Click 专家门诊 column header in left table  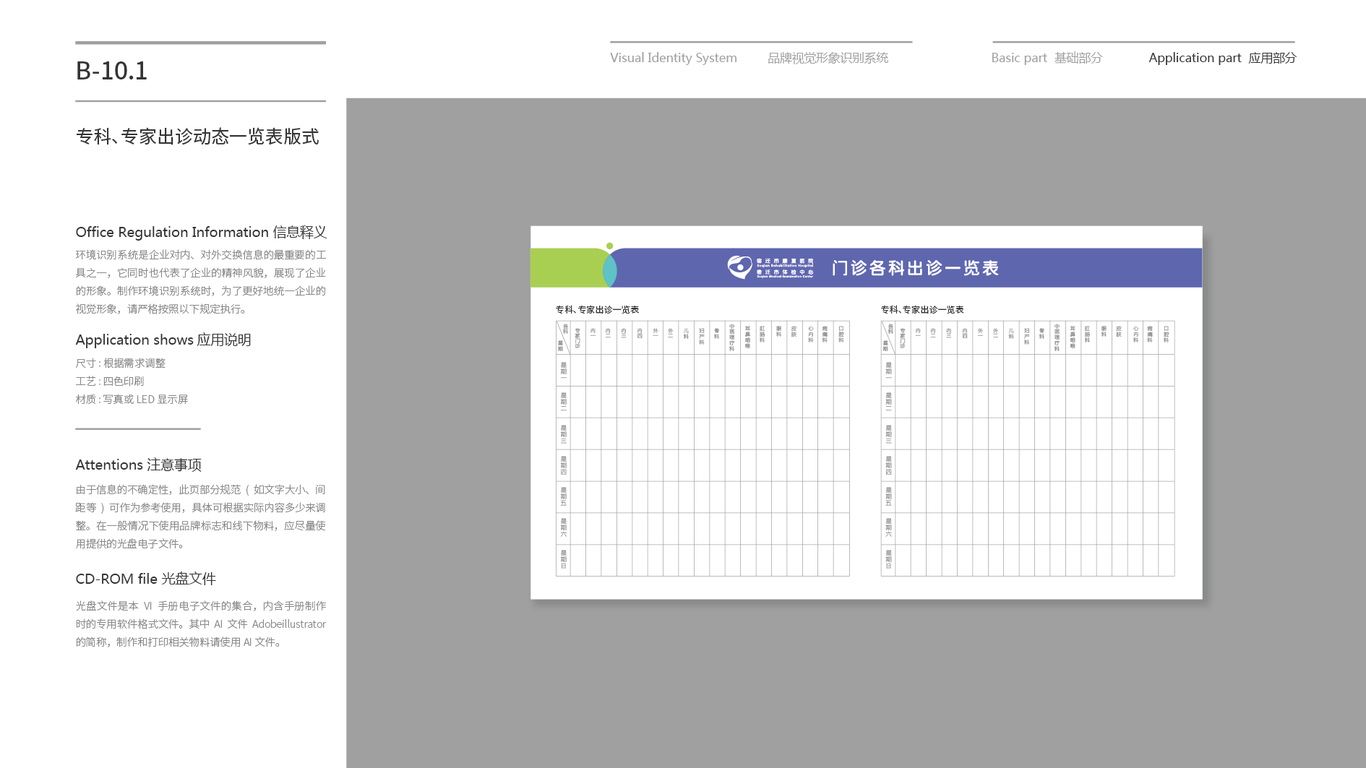pos(578,338)
